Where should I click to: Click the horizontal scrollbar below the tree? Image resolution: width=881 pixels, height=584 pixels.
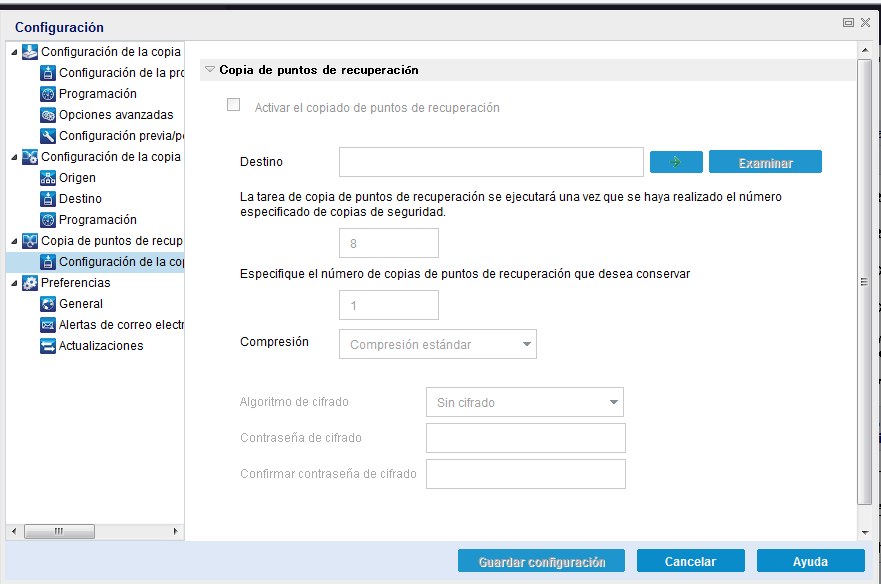(x=59, y=531)
